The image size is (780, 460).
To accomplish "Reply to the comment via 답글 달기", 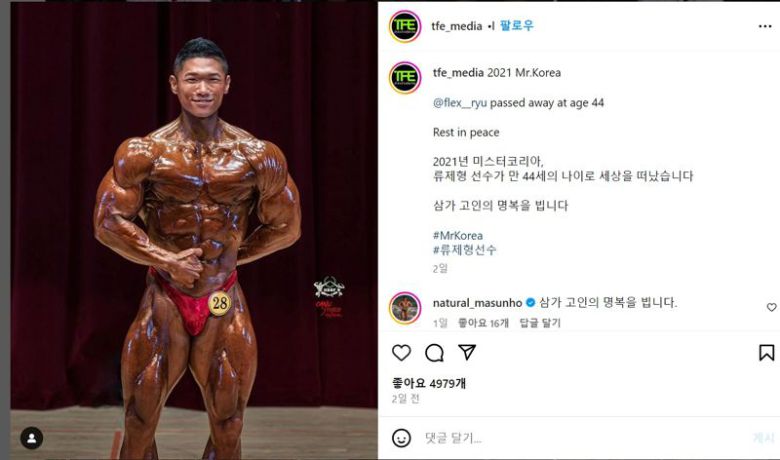I will tap(540, 323).
